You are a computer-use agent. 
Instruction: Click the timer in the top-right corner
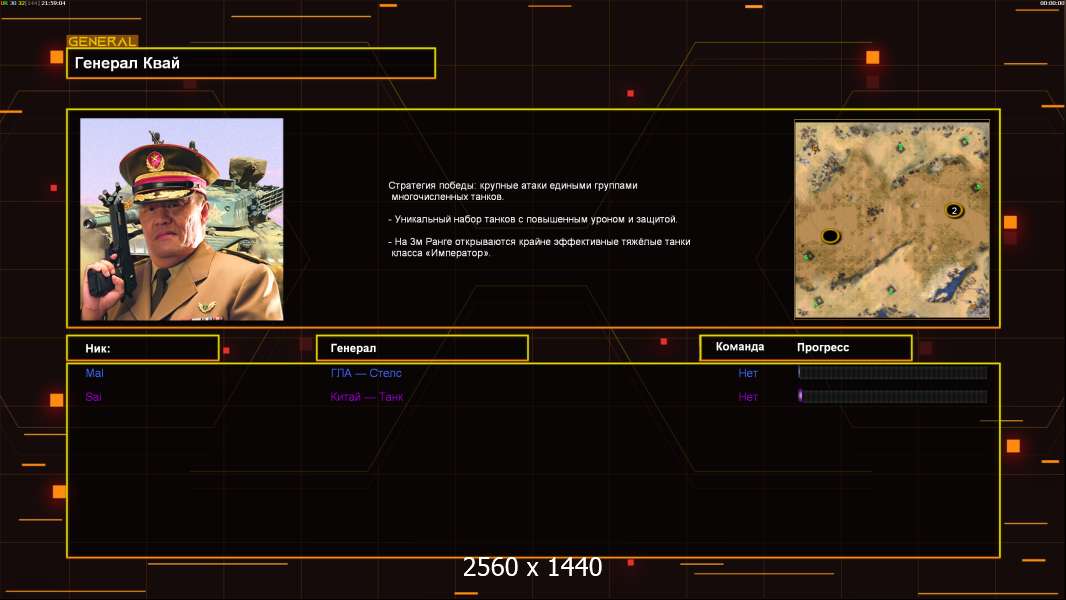point(1051,4)
